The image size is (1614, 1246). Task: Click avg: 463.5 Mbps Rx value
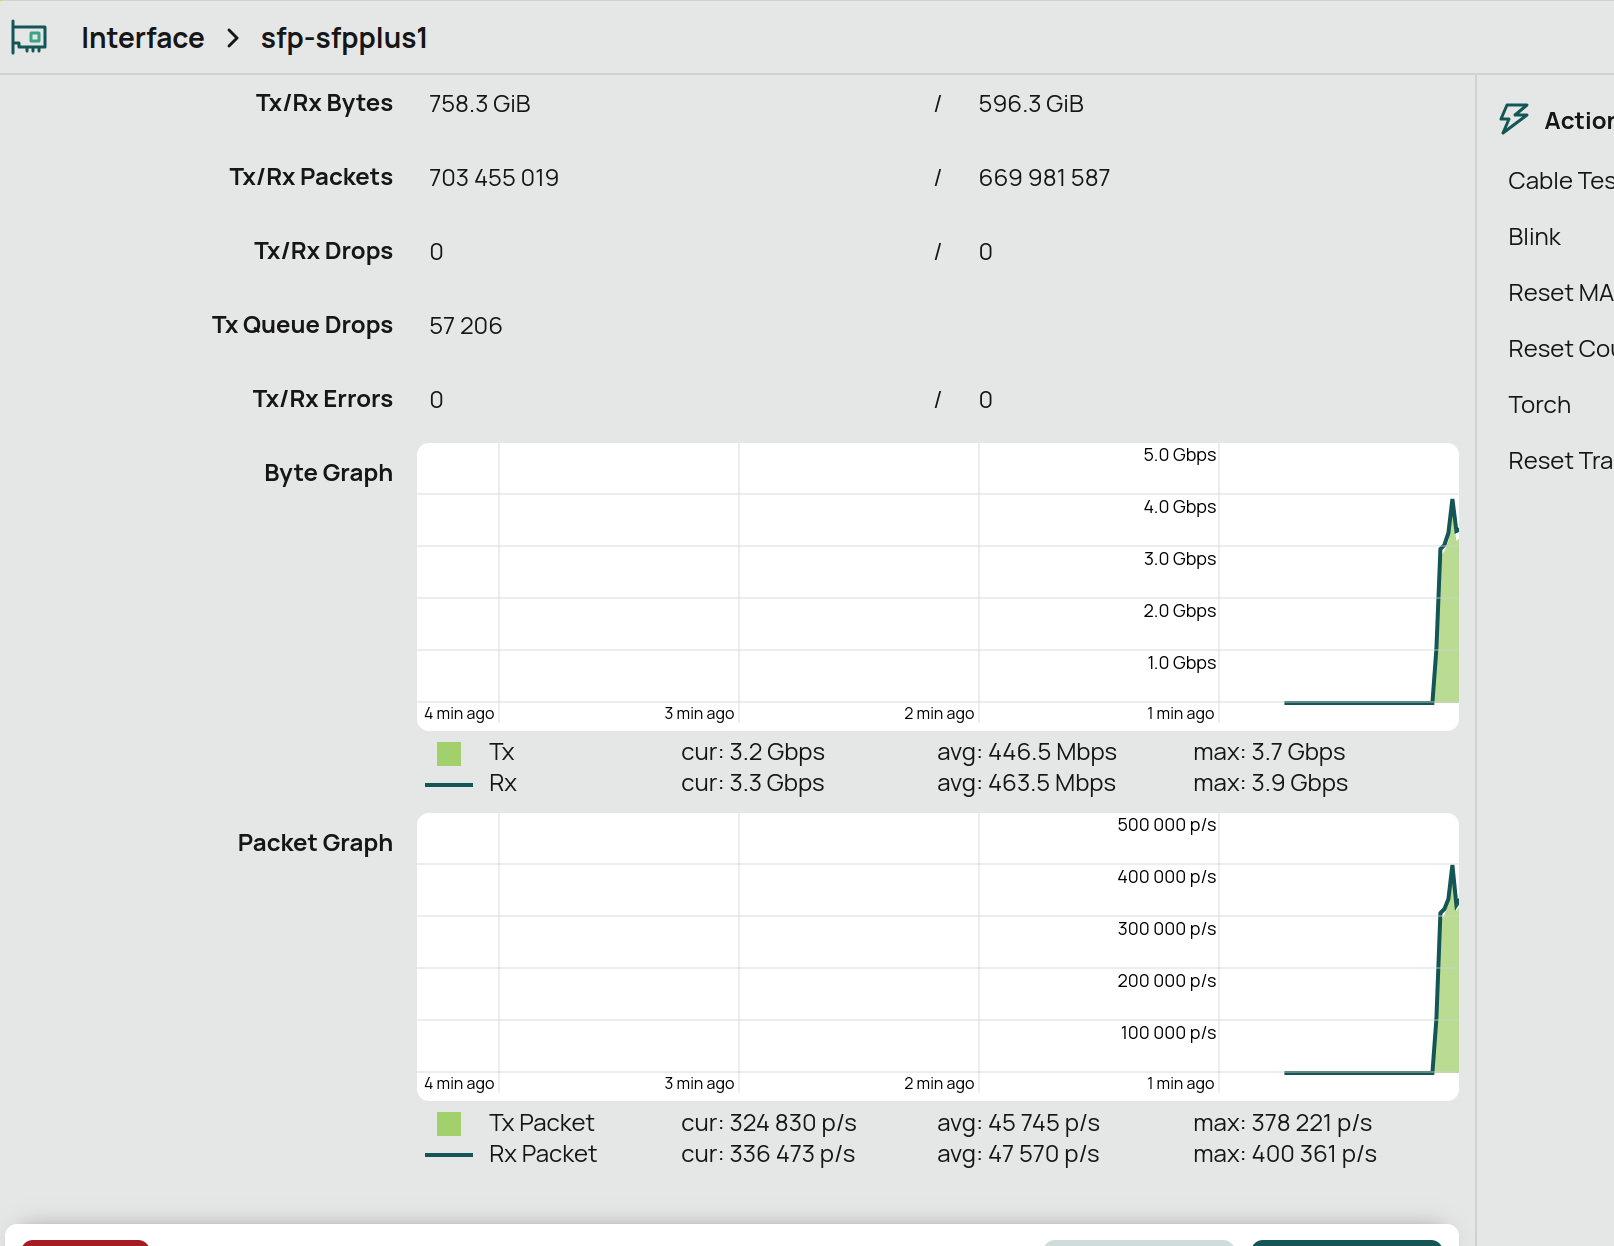(1027, 783)
